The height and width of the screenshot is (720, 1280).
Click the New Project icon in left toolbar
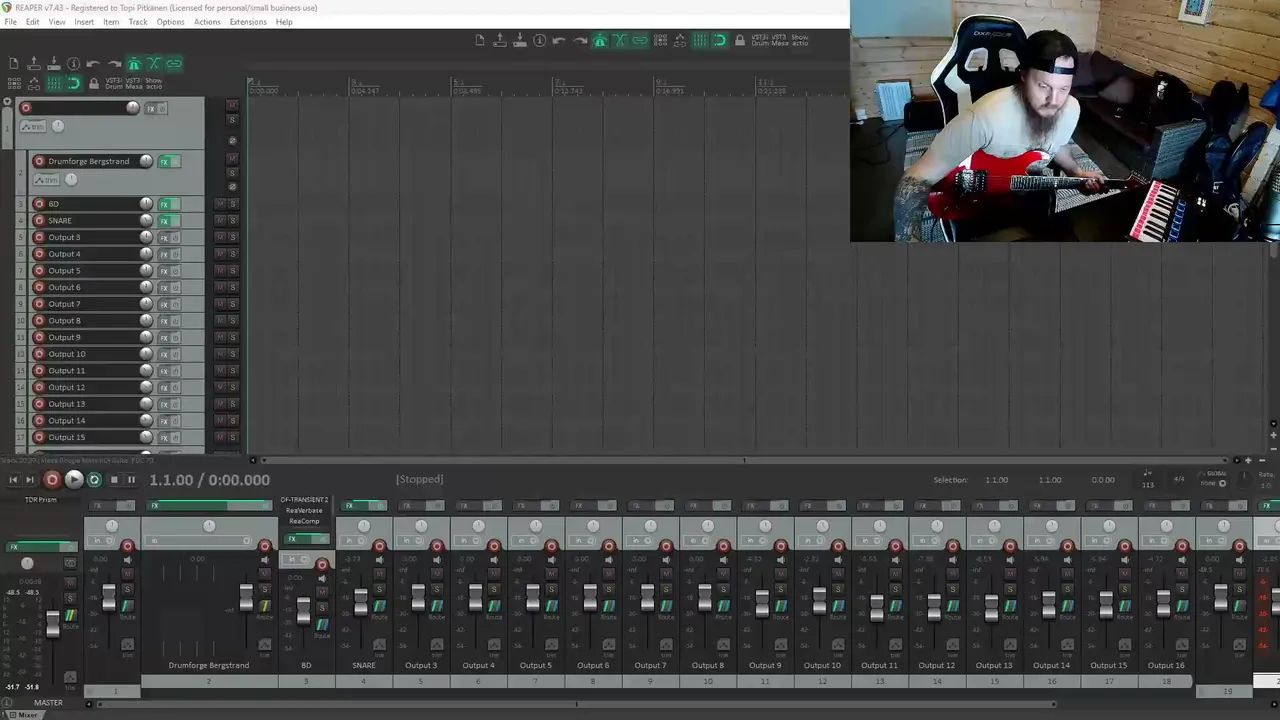pyautogui.click(x=14, y=64)
